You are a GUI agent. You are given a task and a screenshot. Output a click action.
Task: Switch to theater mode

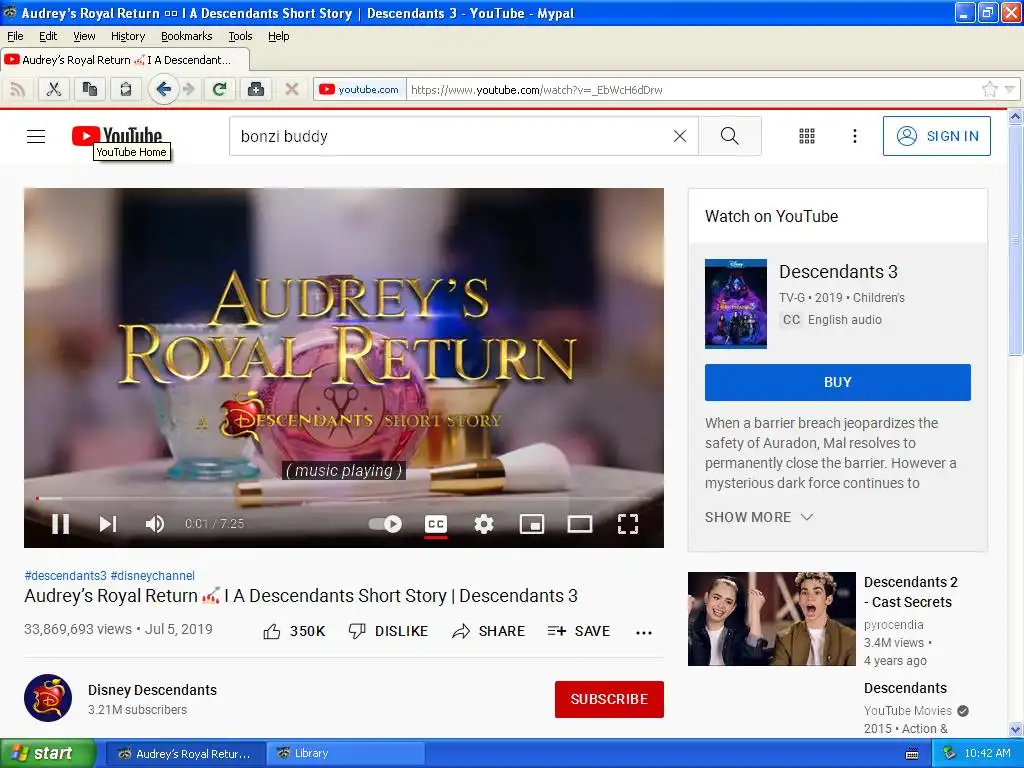580,524
